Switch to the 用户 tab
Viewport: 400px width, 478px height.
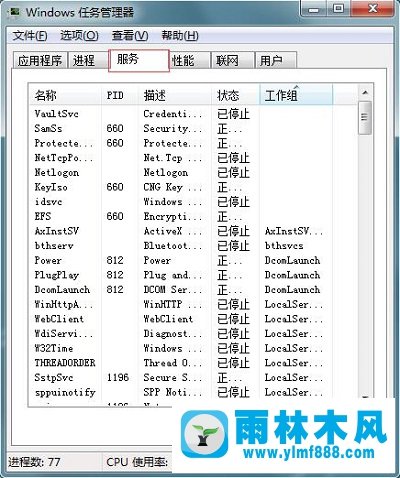point(275,60)
